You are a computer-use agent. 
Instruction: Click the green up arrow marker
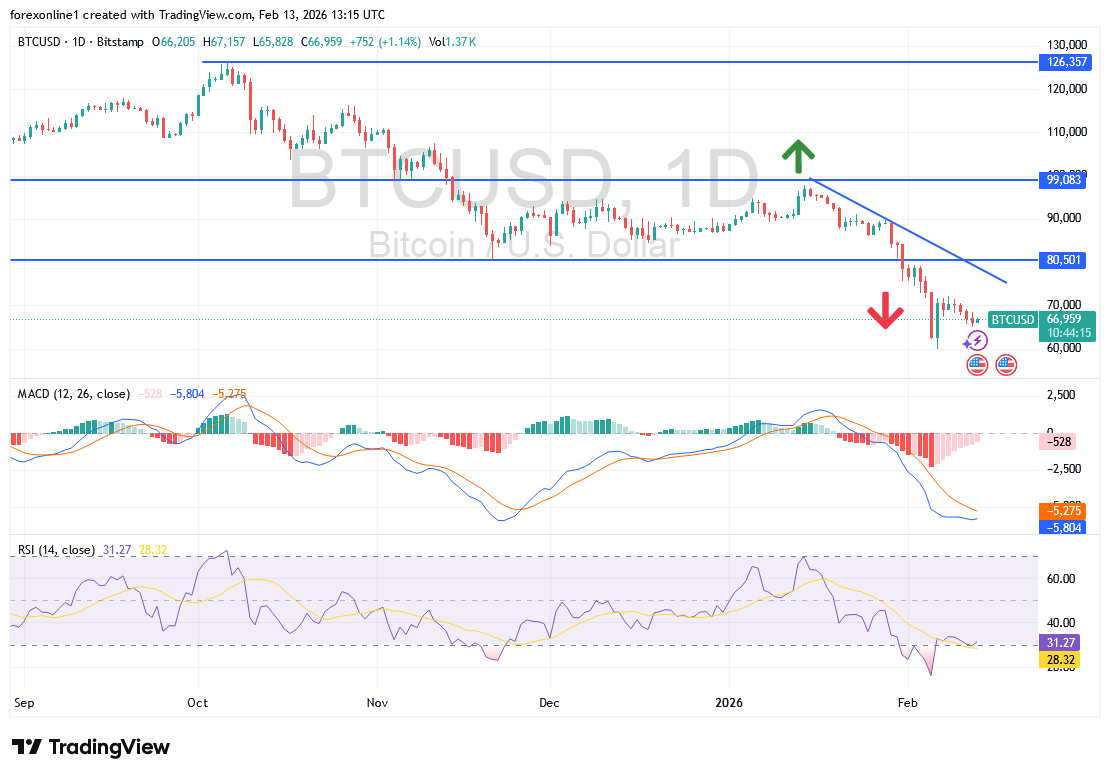tap(798, 156)
